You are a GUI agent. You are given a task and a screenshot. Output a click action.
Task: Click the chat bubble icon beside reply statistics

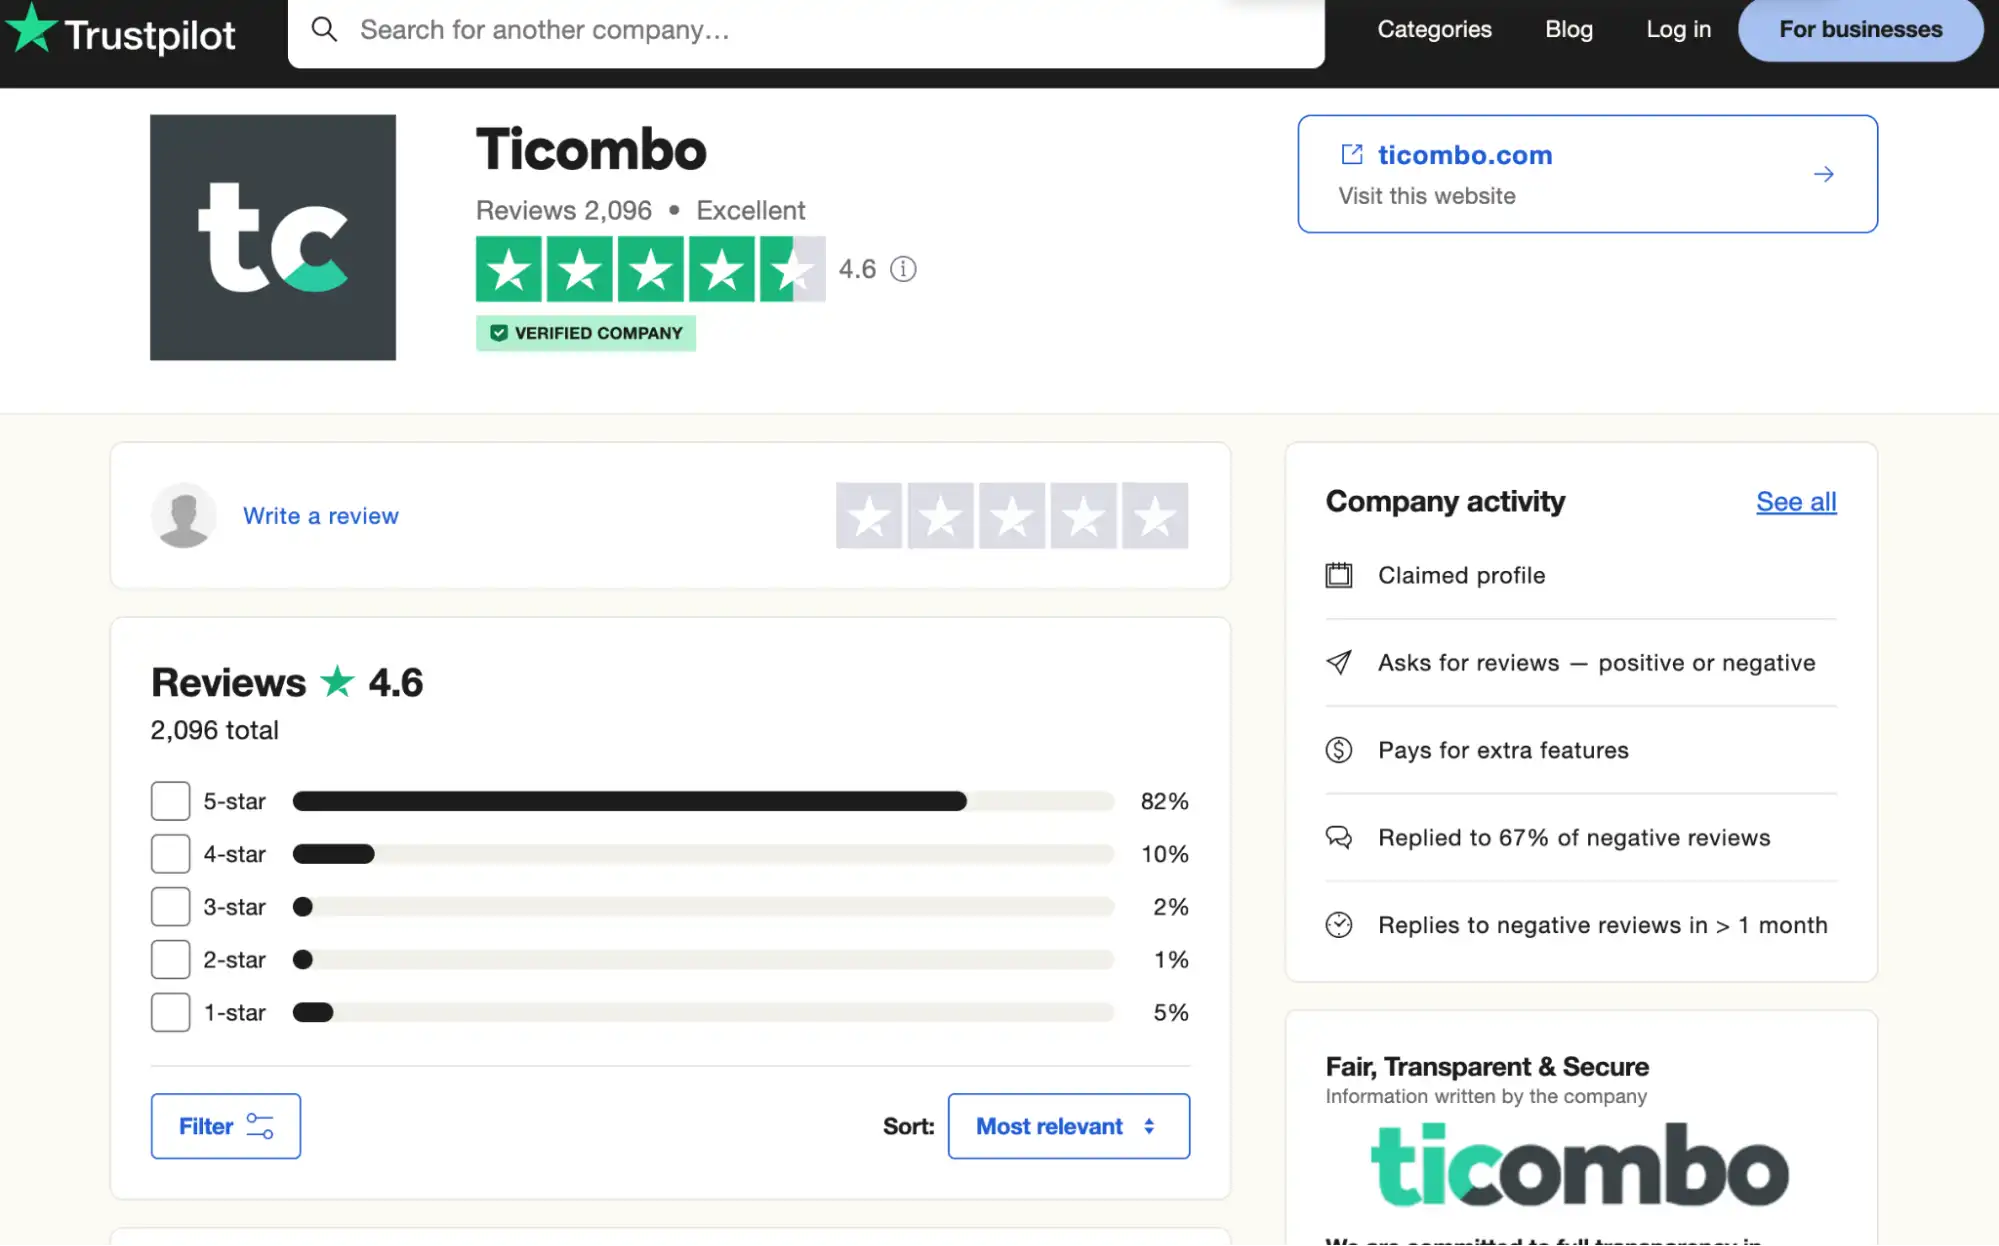(x=1340, y=837)
